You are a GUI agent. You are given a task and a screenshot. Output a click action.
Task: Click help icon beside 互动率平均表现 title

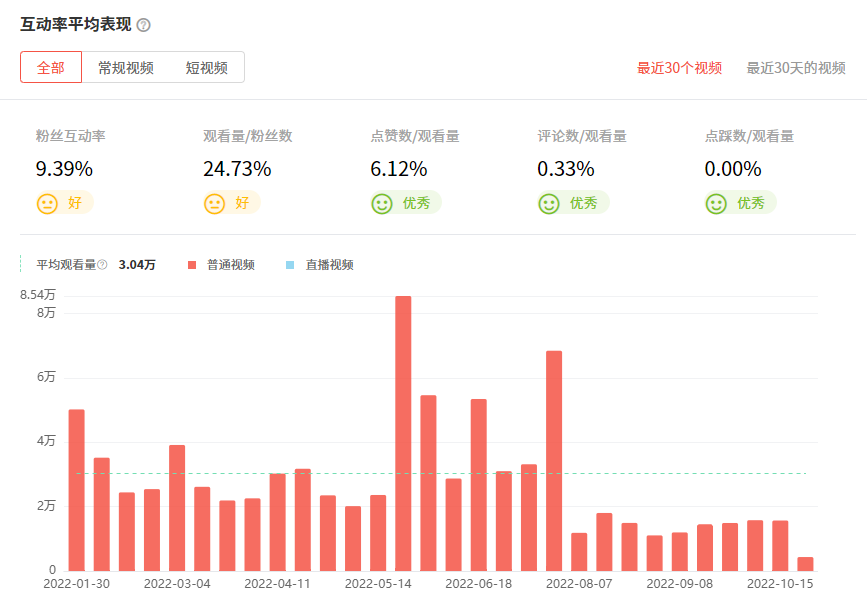pyautogui.click(x=143, y=25)
